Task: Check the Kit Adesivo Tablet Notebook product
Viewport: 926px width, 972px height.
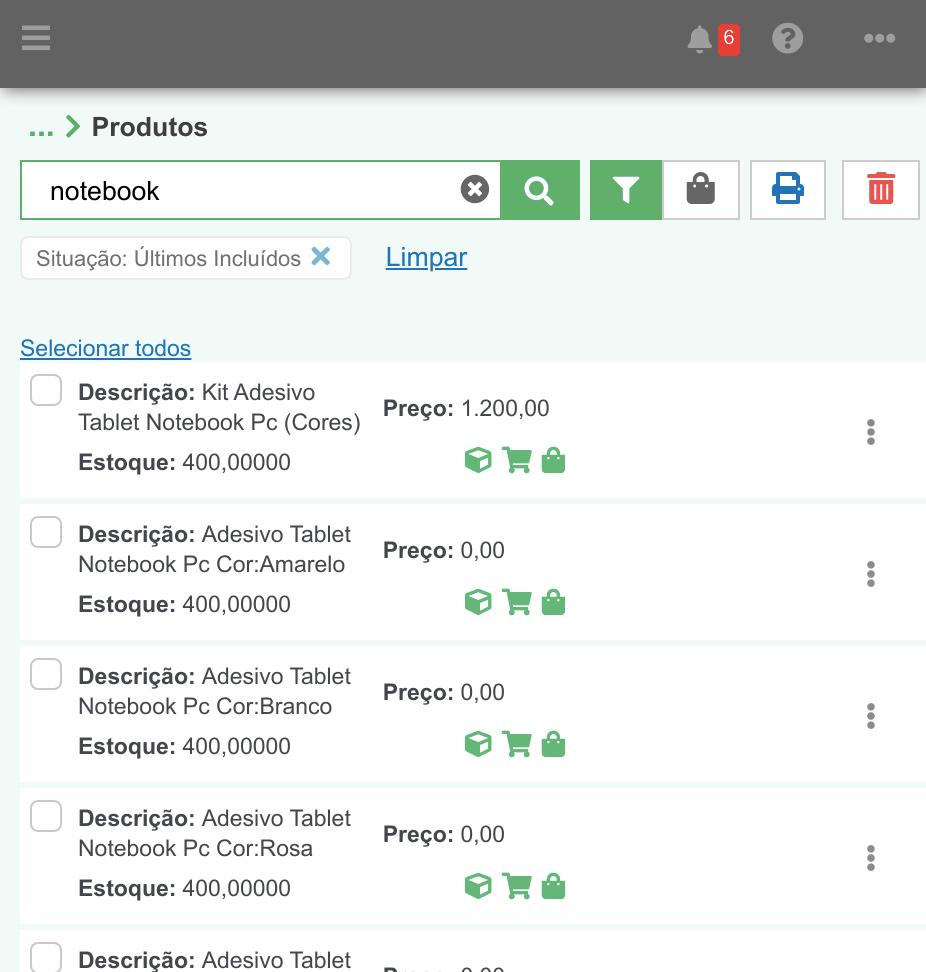Action: point(46,390)
